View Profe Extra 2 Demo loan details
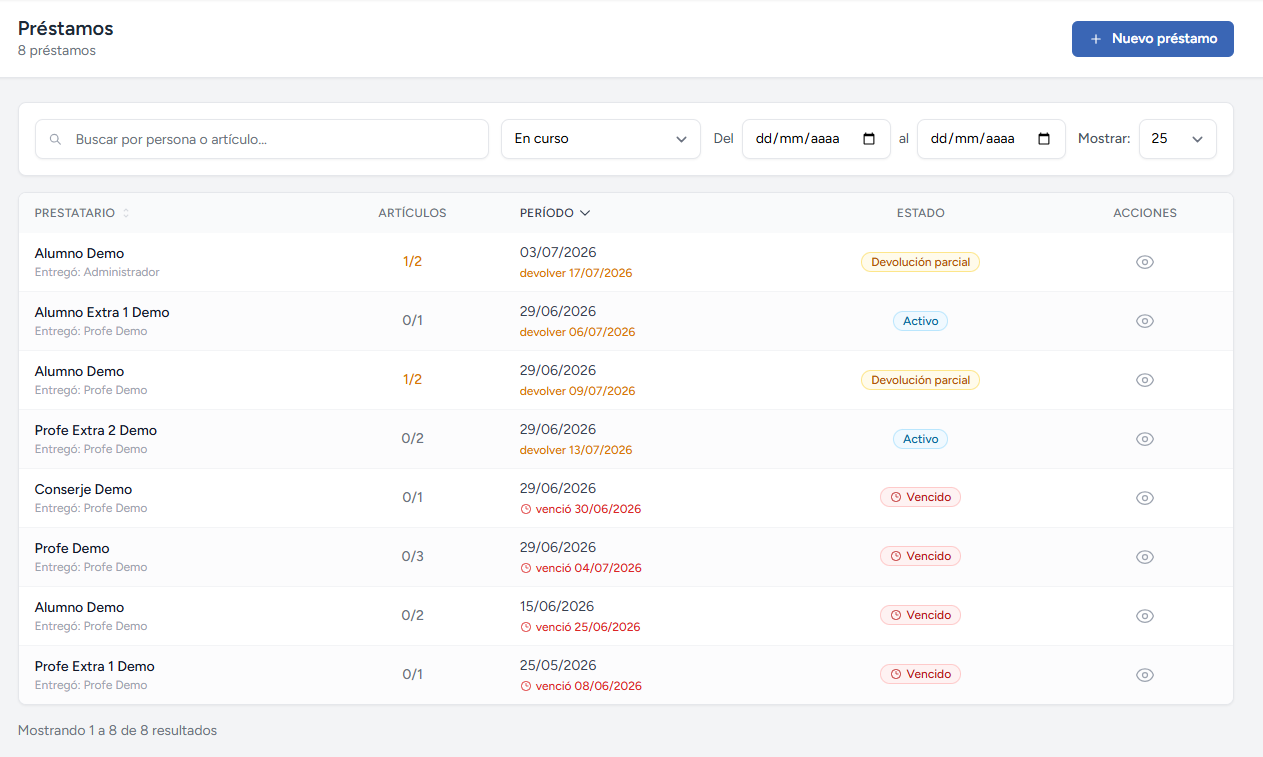Image resolution: width=1263 pixels, height=757 pixels. coord(1145,439)
